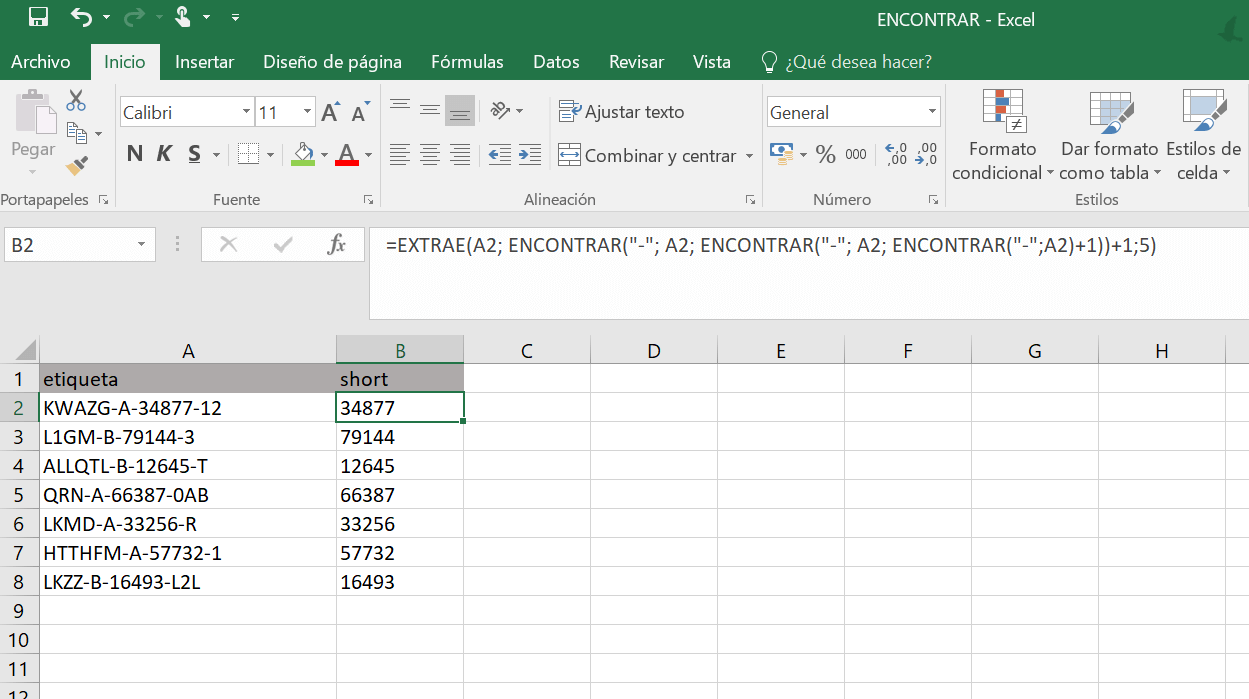Switch to the Insertar tab

(204, 62)
